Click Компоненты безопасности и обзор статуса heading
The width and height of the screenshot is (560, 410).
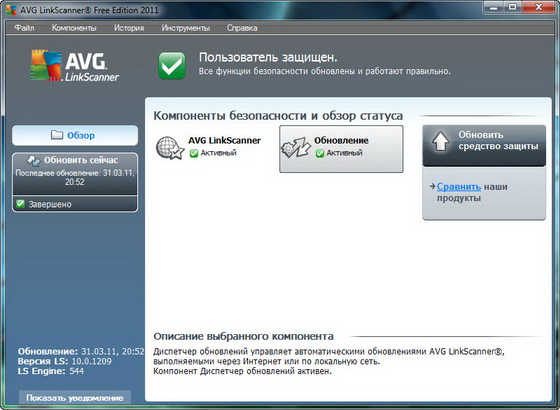coord(278,116)
